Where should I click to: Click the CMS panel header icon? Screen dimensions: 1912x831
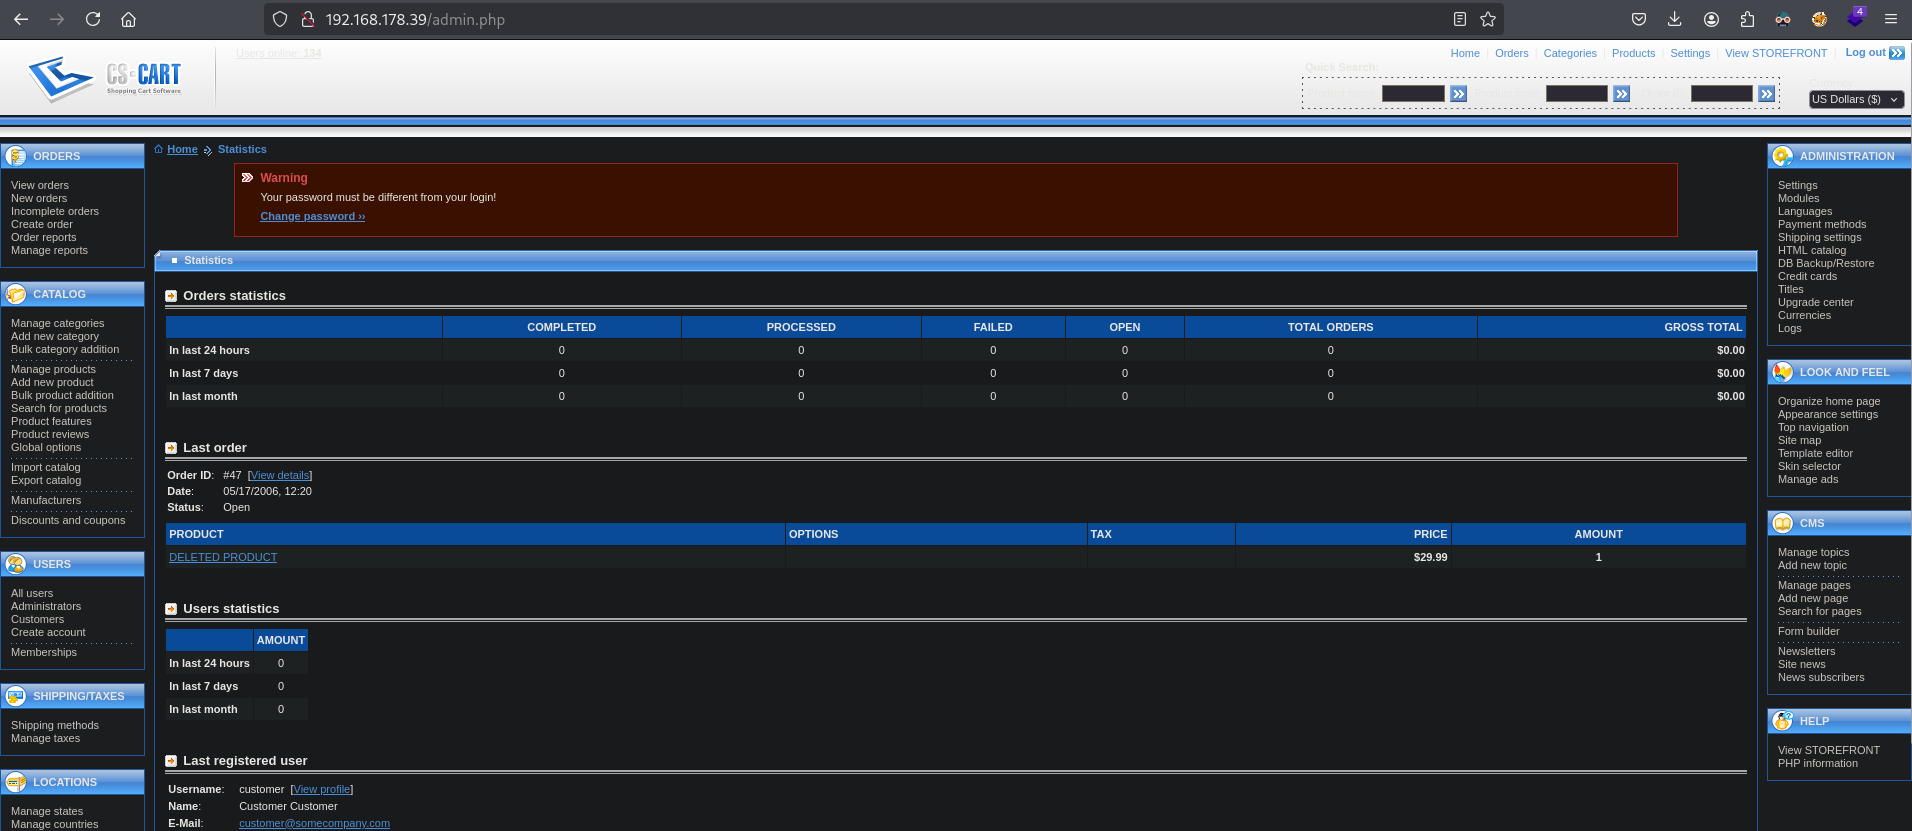1783,523
